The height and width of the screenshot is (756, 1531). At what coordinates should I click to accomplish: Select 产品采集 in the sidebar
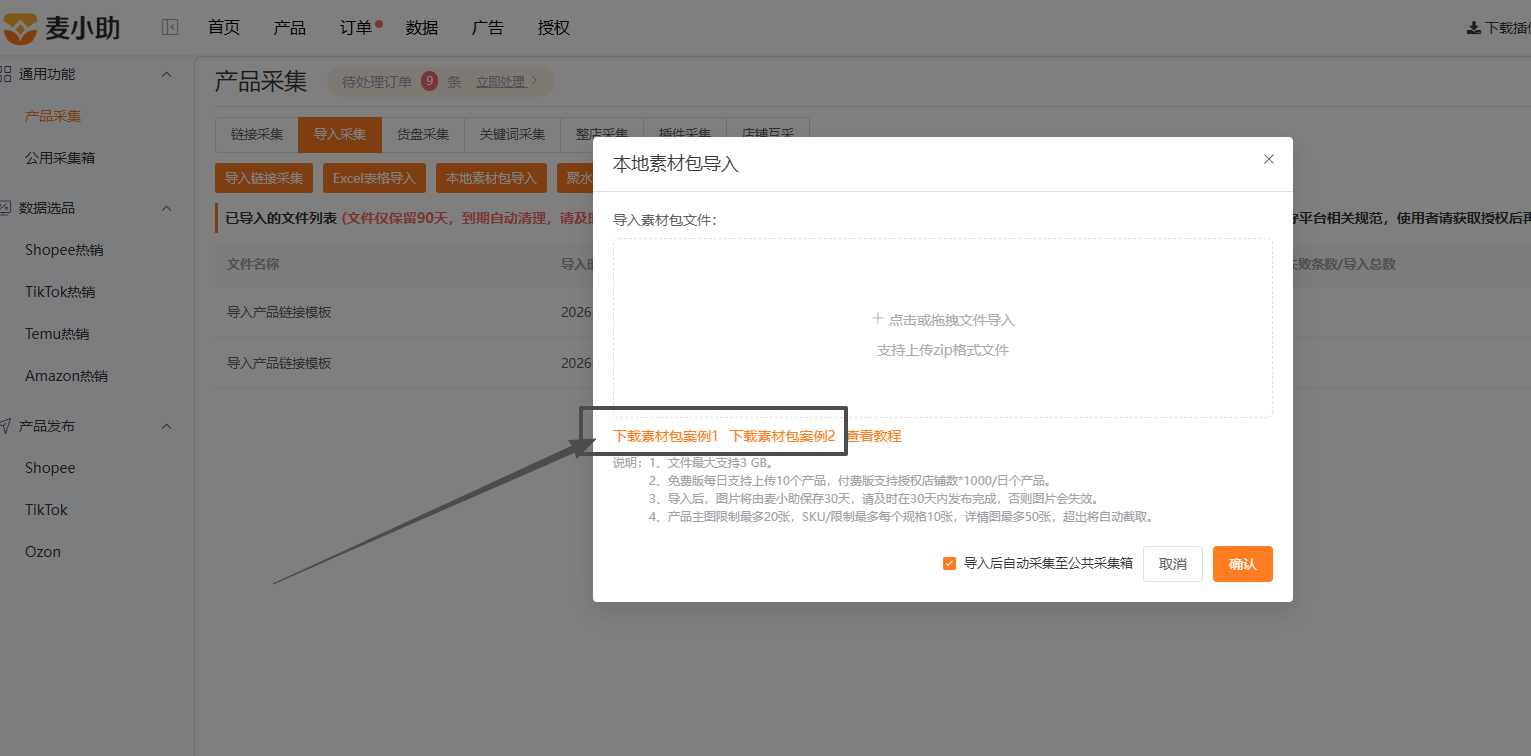[x=53, y=116]
